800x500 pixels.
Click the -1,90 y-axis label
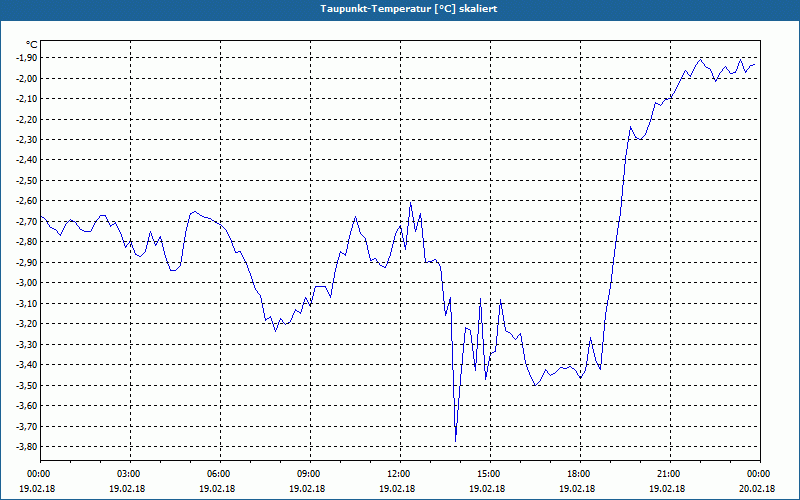28,58
